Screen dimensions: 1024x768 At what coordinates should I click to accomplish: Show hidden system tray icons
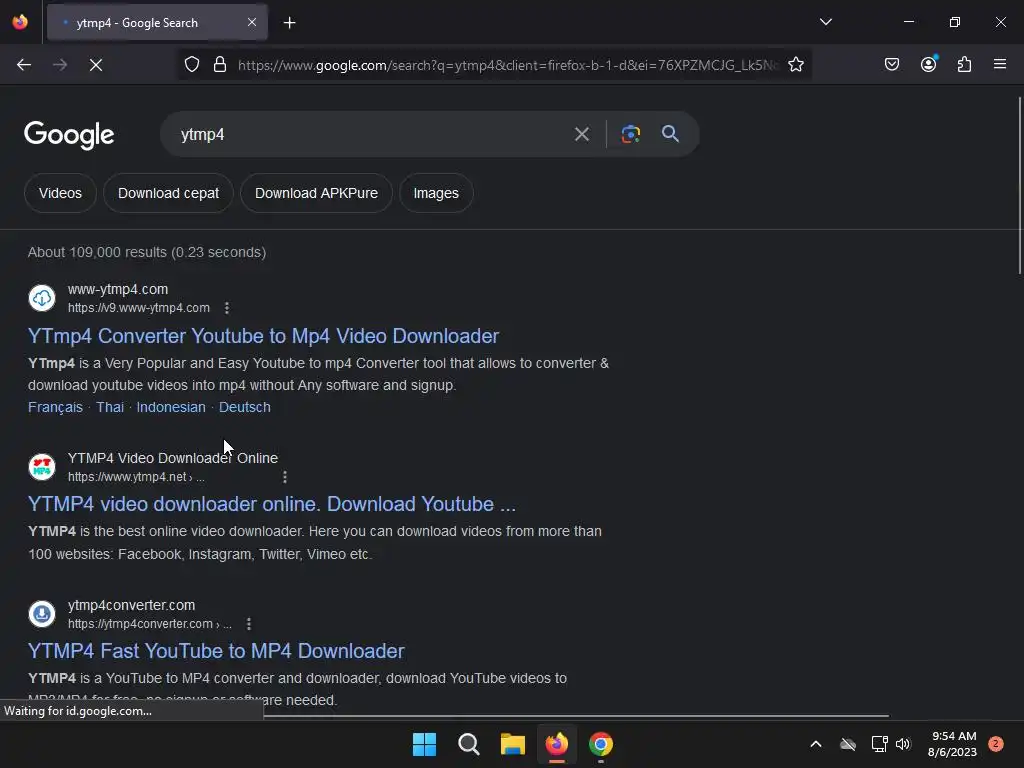click(x=816, y=744)
